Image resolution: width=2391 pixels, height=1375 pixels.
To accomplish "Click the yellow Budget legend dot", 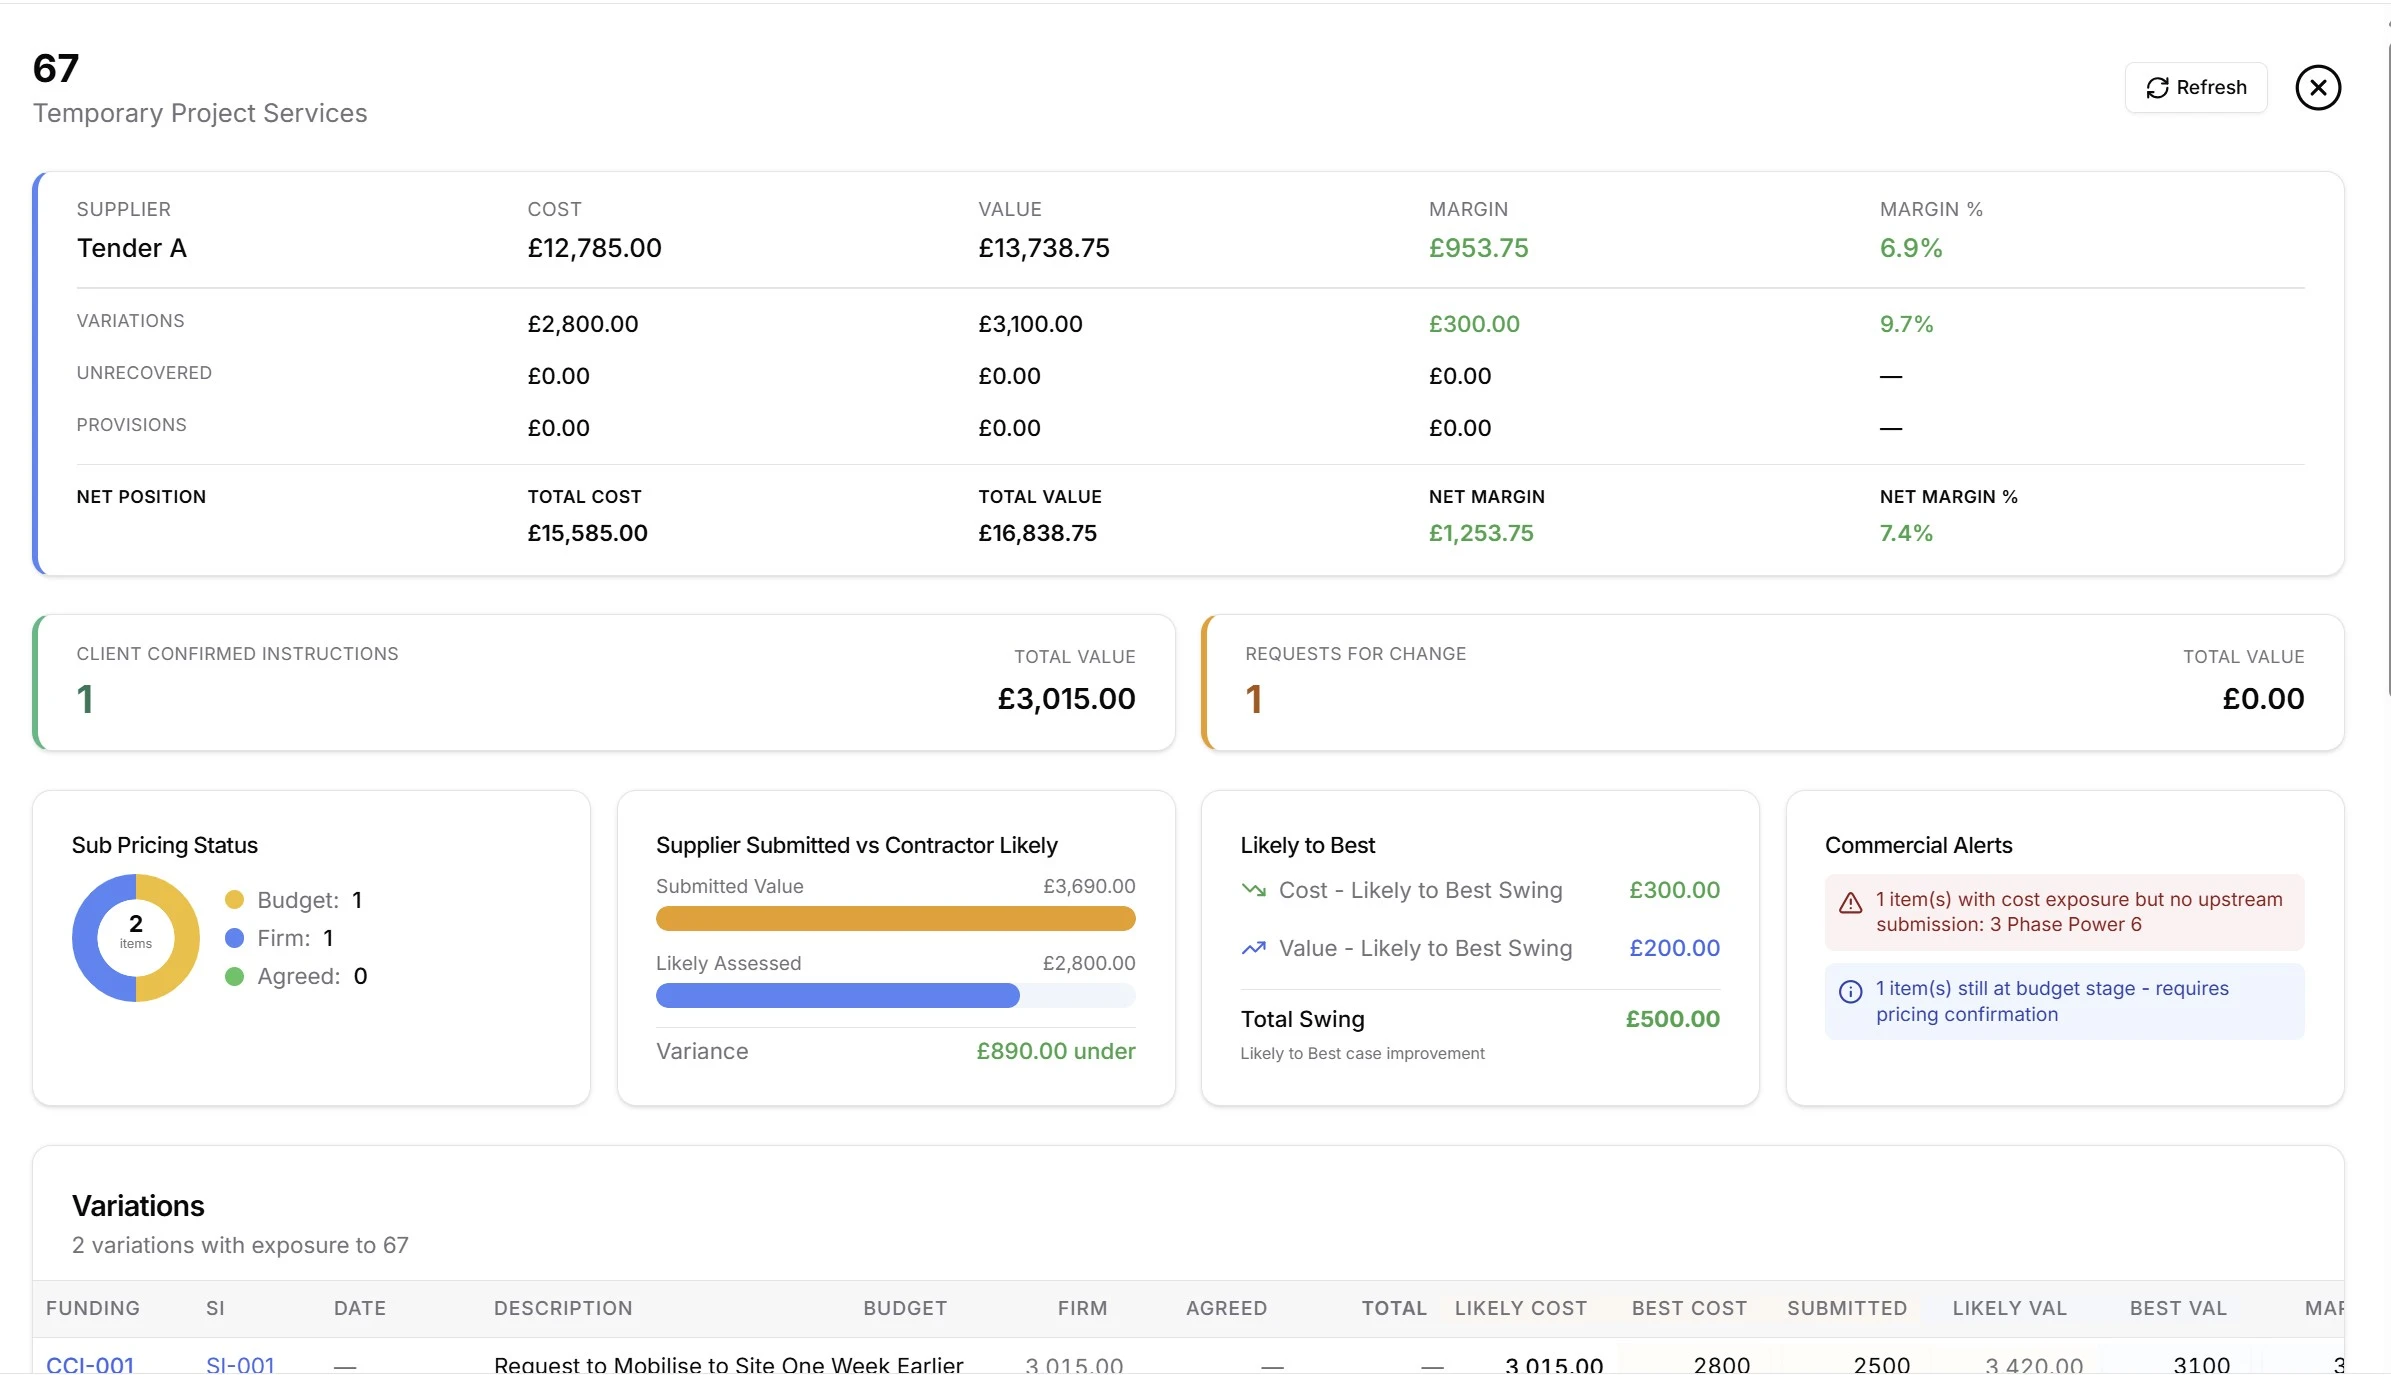I will click(235, 899).
